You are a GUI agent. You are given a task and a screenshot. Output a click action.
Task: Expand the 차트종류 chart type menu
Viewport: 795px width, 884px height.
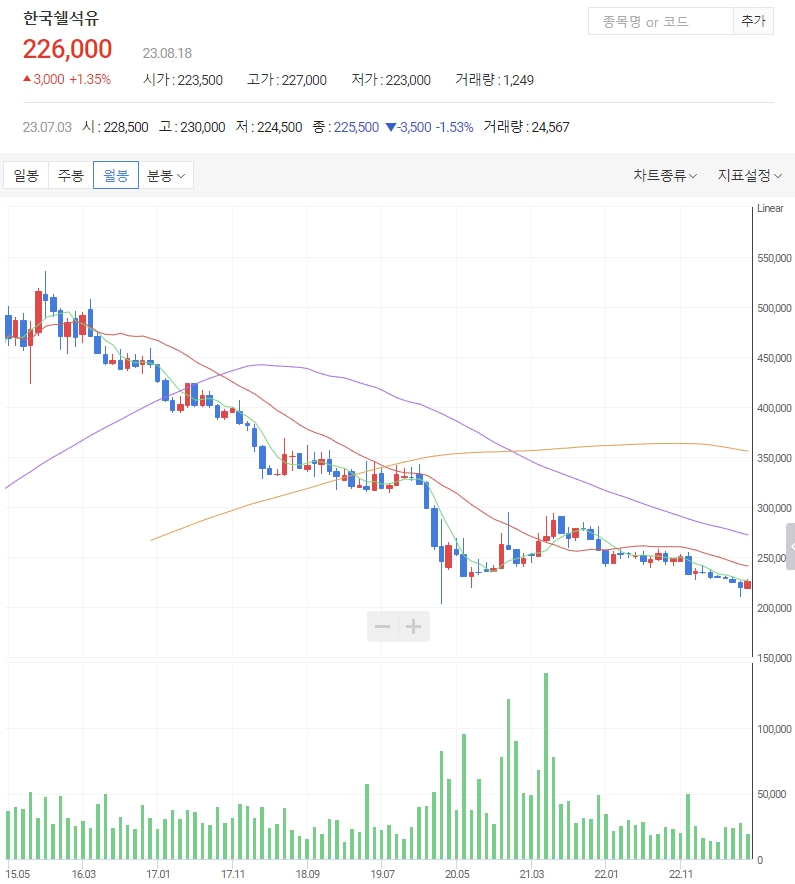click(665, 175)
